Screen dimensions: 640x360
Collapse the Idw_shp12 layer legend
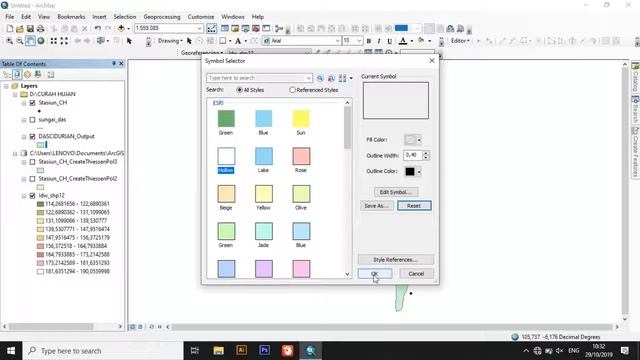24,196
